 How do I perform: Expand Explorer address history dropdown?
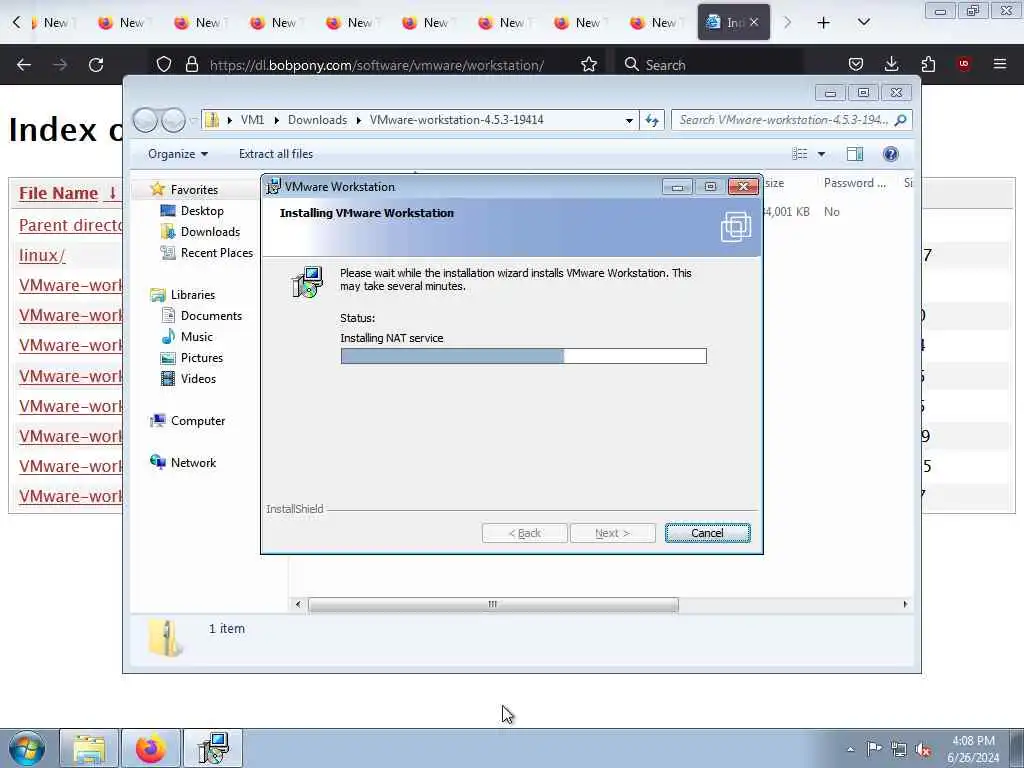pos(629,120)
